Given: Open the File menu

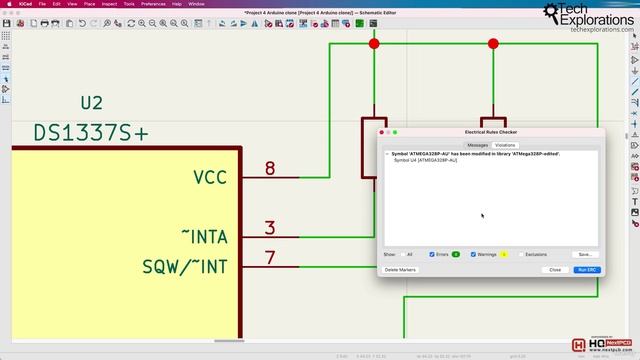Looking at the screenshot, I should pyautogui.click(x=42, y=4).
